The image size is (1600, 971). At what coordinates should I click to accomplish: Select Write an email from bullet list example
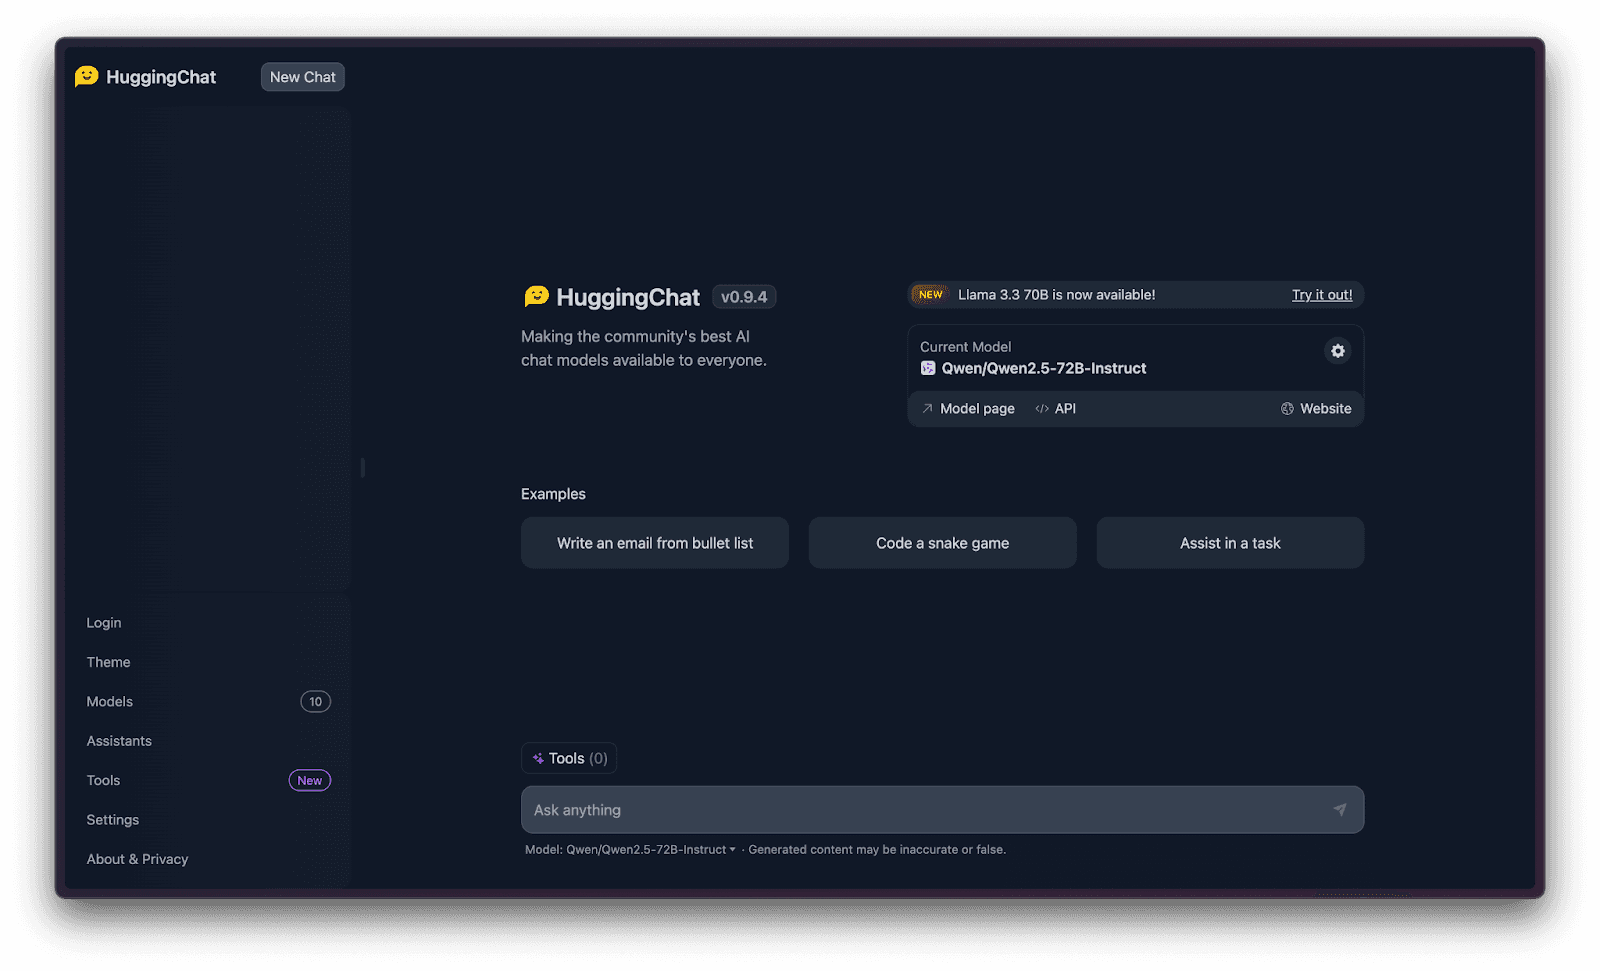click(x=655, y=543)
